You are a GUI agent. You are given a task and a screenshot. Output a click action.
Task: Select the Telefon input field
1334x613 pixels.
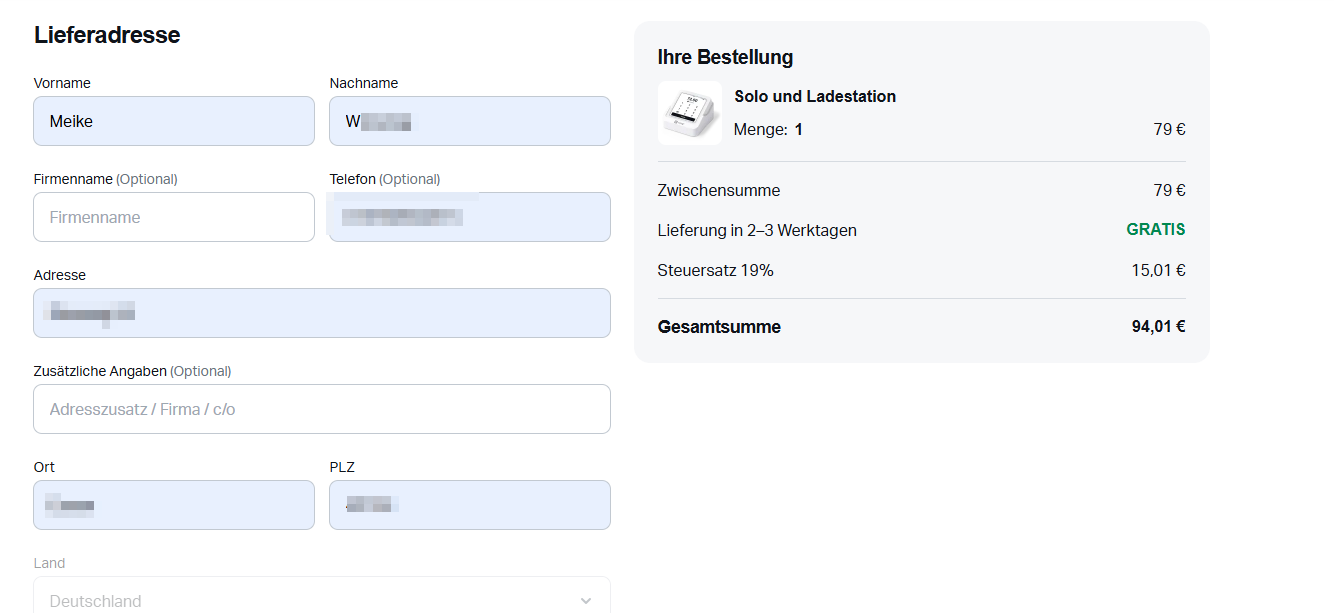coord(470,217)
